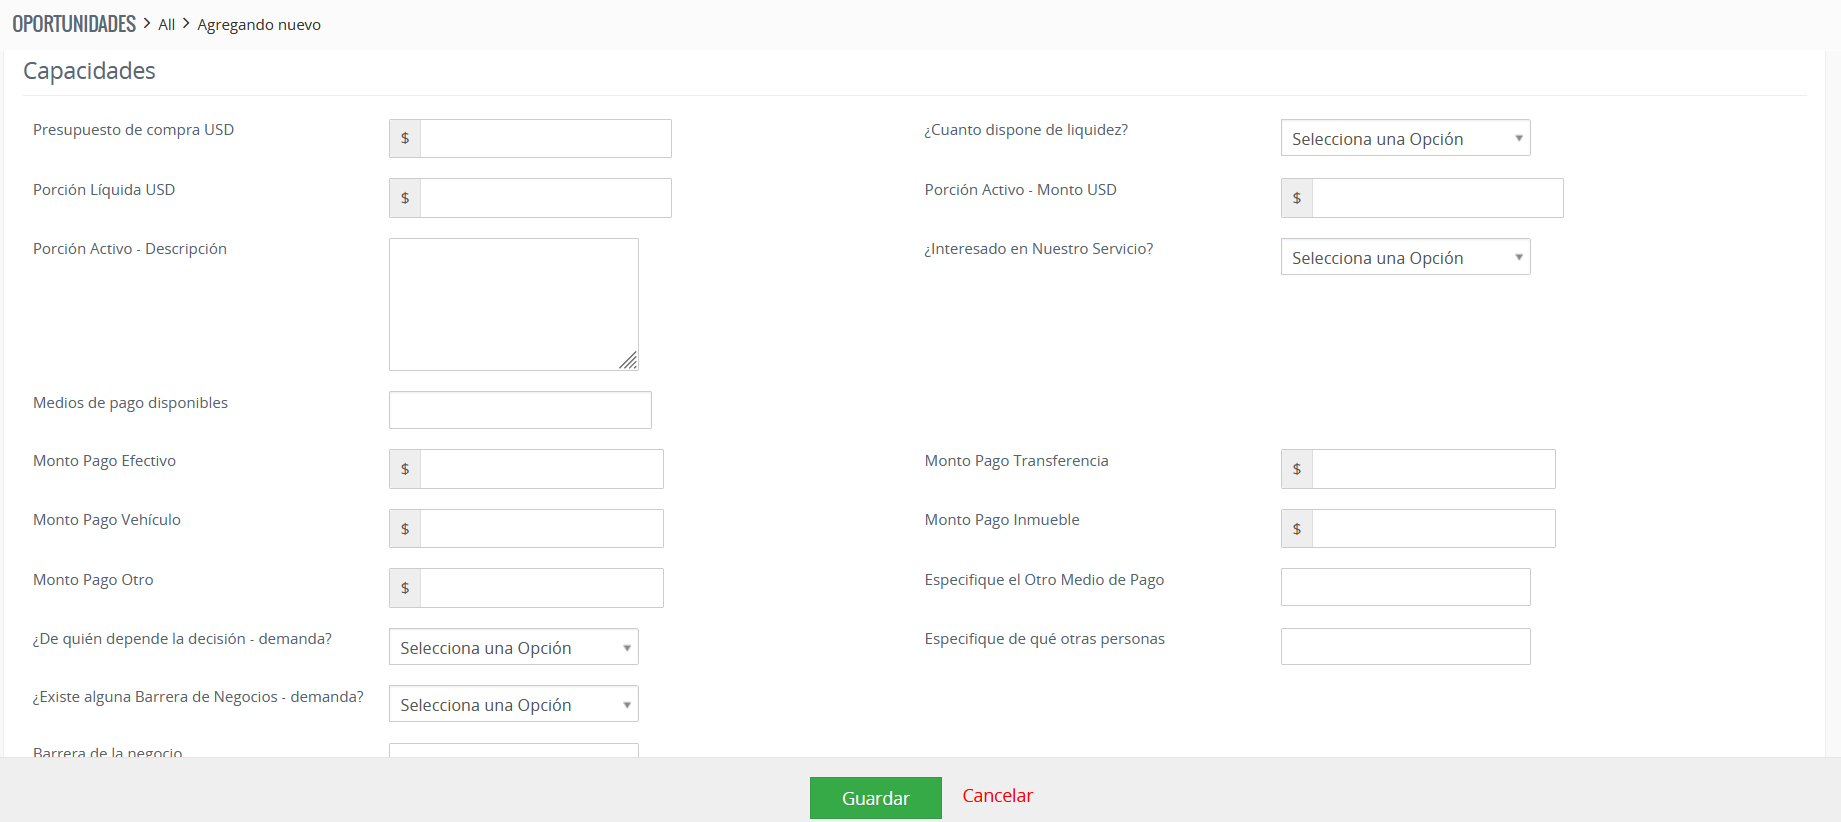Click the Monto Pago Inmueble field
The width and height of the screenshot is (1841, 822).
[1433, 528]
